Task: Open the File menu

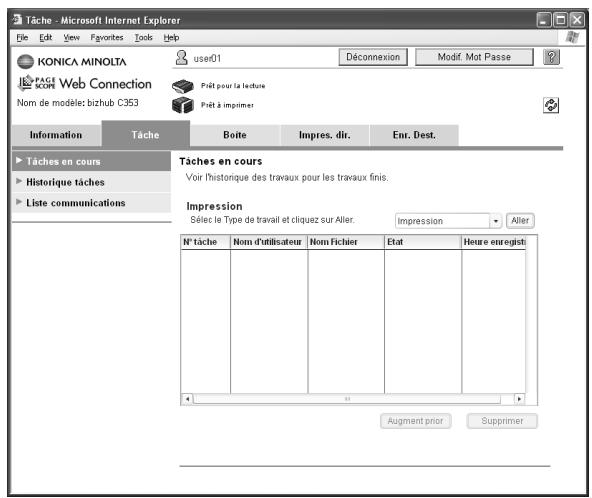Action: [x=22, y=37]
